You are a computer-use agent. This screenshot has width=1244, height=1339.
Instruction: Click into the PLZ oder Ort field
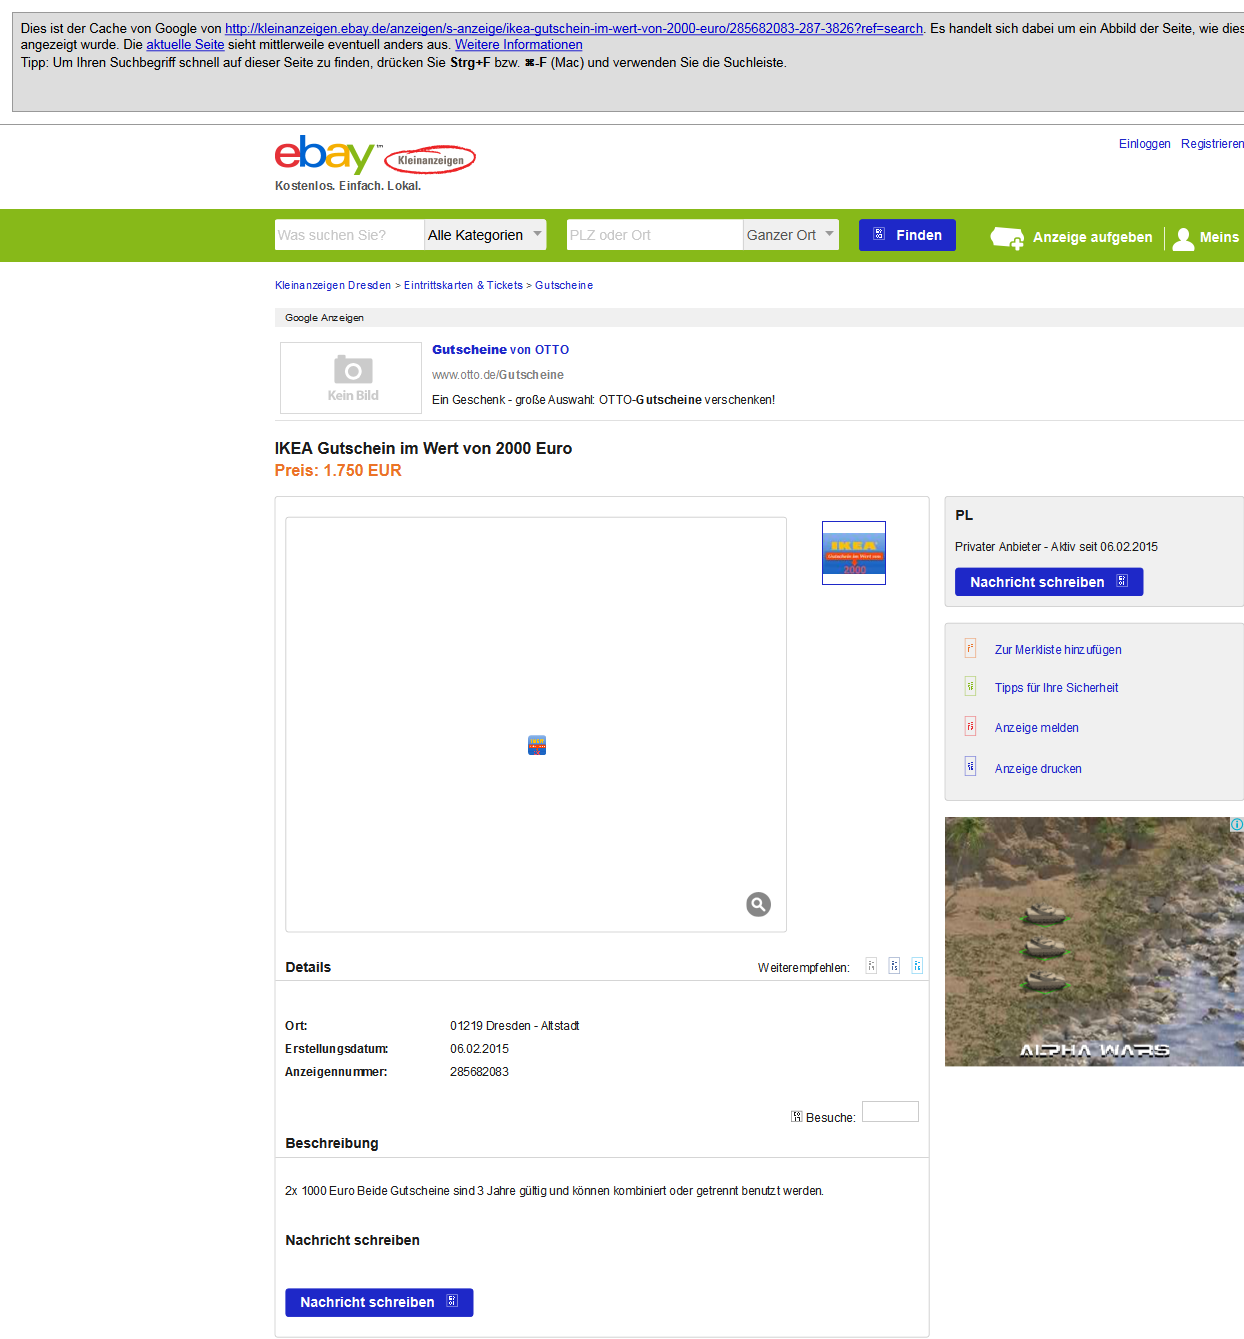click(x=654, y=235)
